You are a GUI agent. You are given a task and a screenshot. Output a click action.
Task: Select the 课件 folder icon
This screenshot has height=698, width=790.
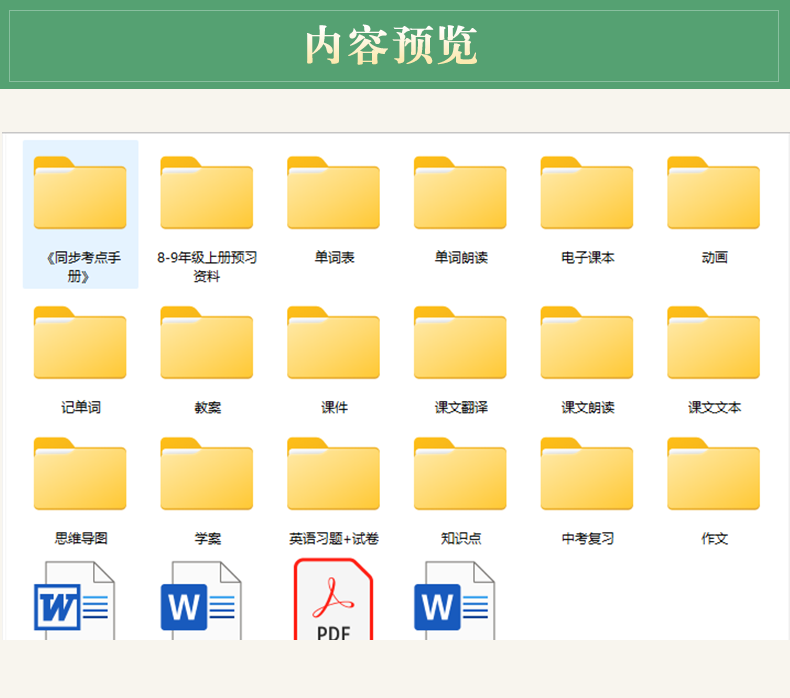coord(334,343)
